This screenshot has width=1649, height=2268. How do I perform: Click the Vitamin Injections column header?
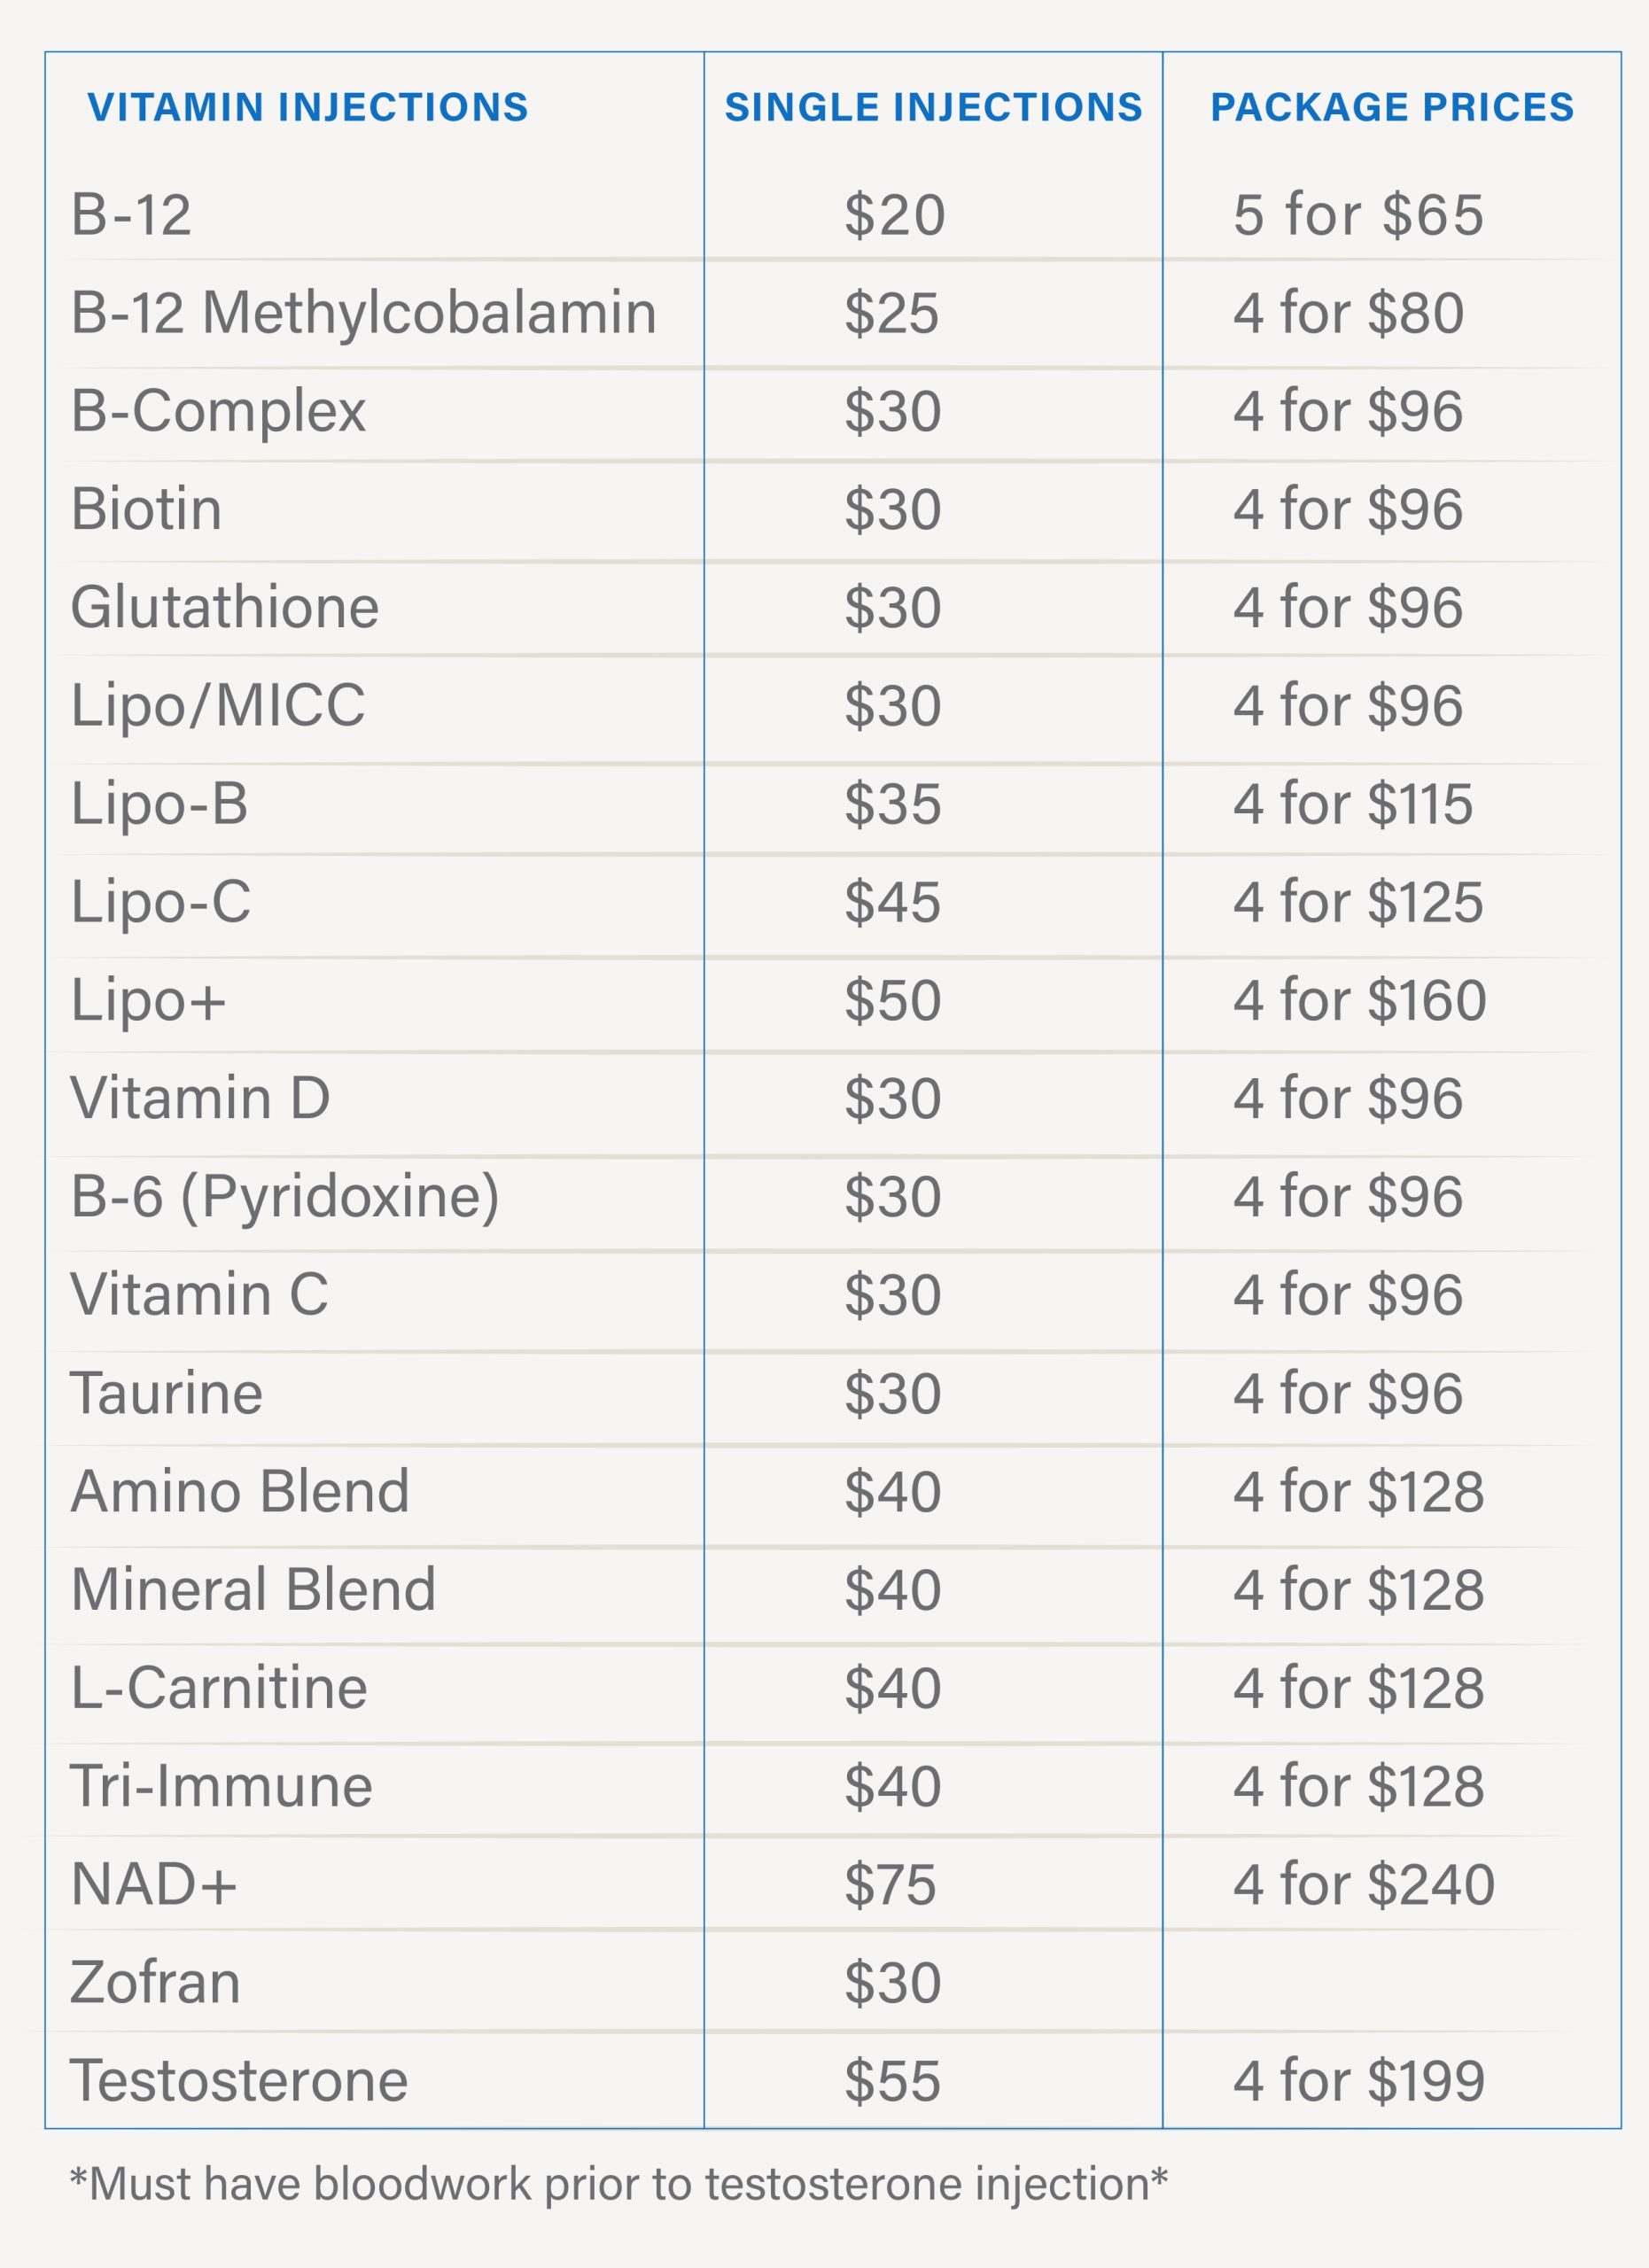coord(308,107)
